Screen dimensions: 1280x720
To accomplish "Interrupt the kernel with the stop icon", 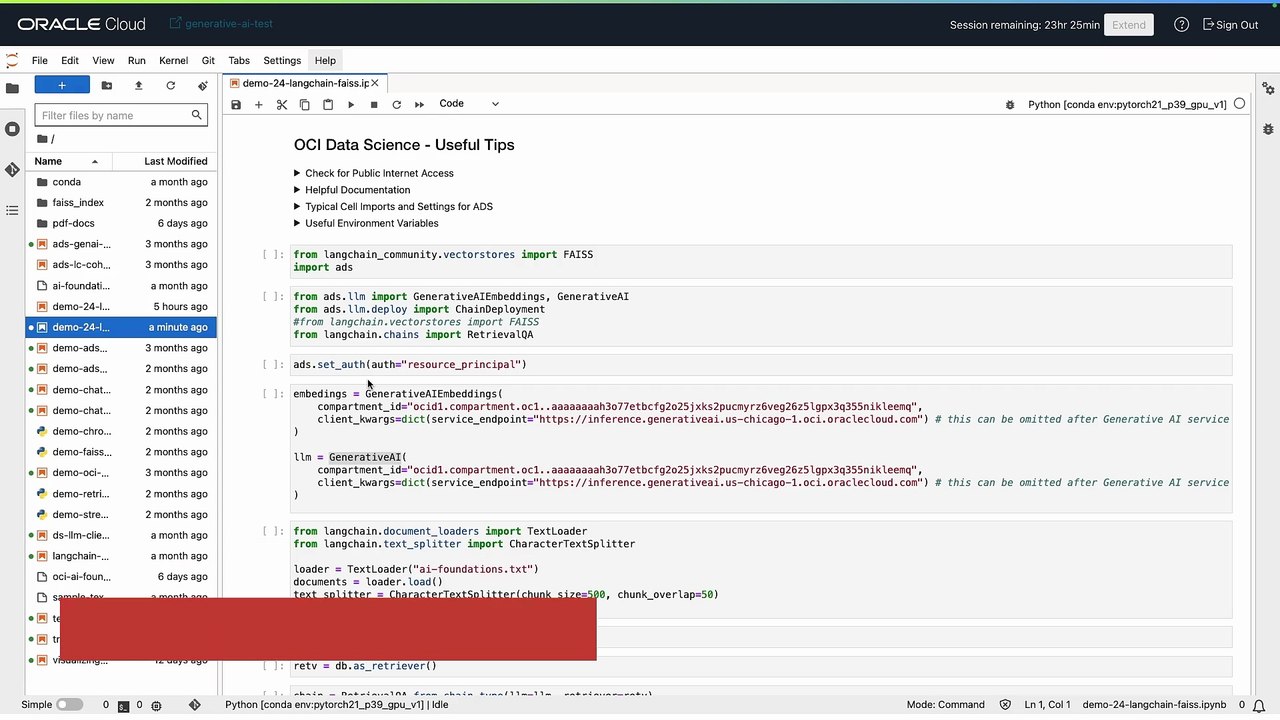I will click(x=374, y=105).
